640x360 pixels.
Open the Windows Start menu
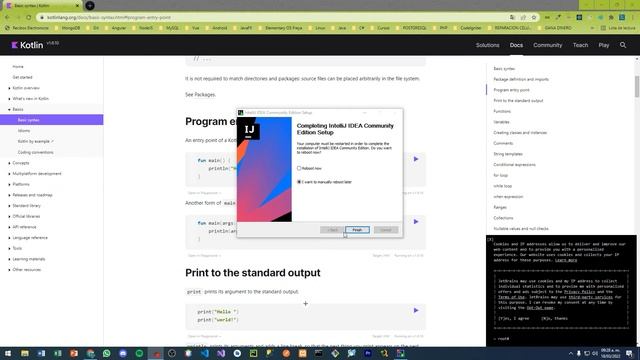(x=8, y=353)
